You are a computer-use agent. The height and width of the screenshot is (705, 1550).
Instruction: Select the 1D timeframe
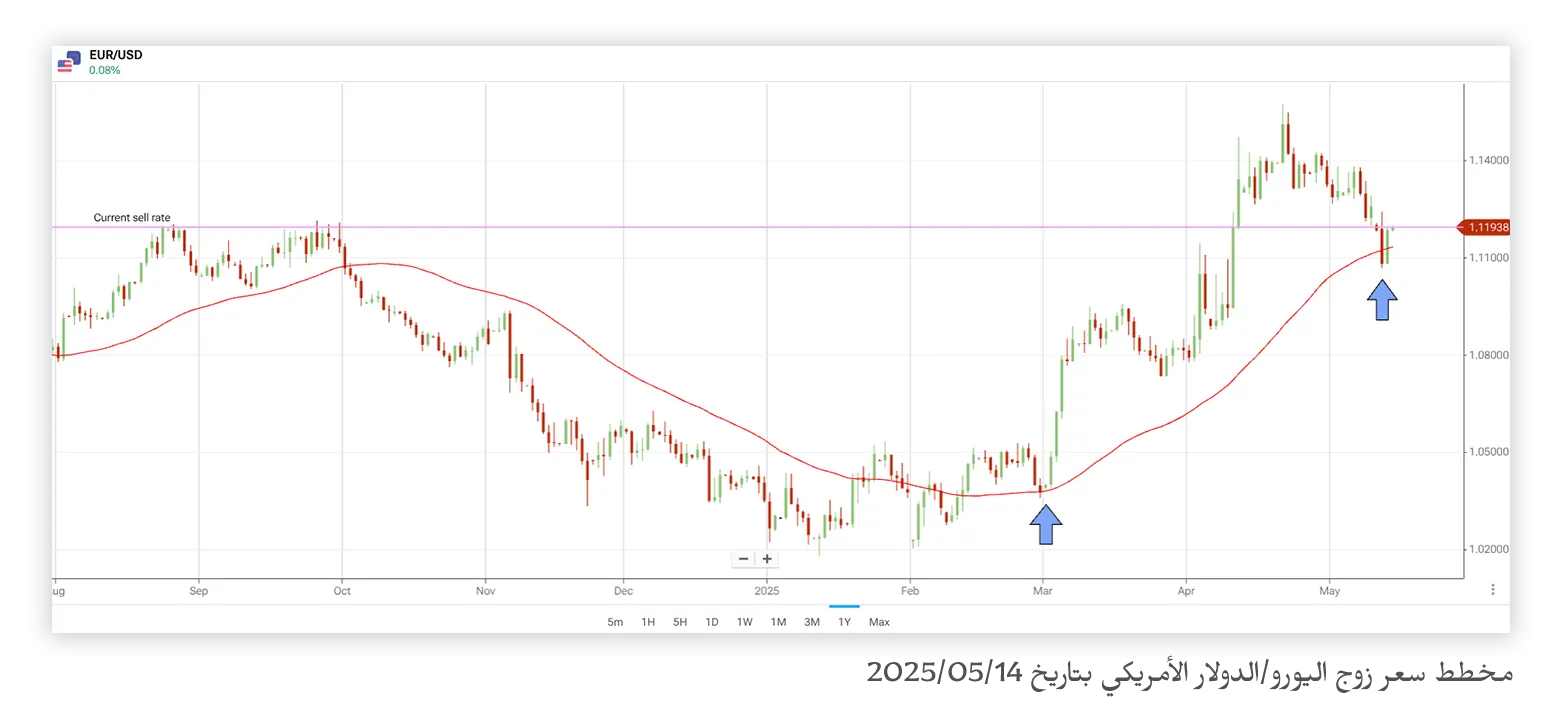712,622
